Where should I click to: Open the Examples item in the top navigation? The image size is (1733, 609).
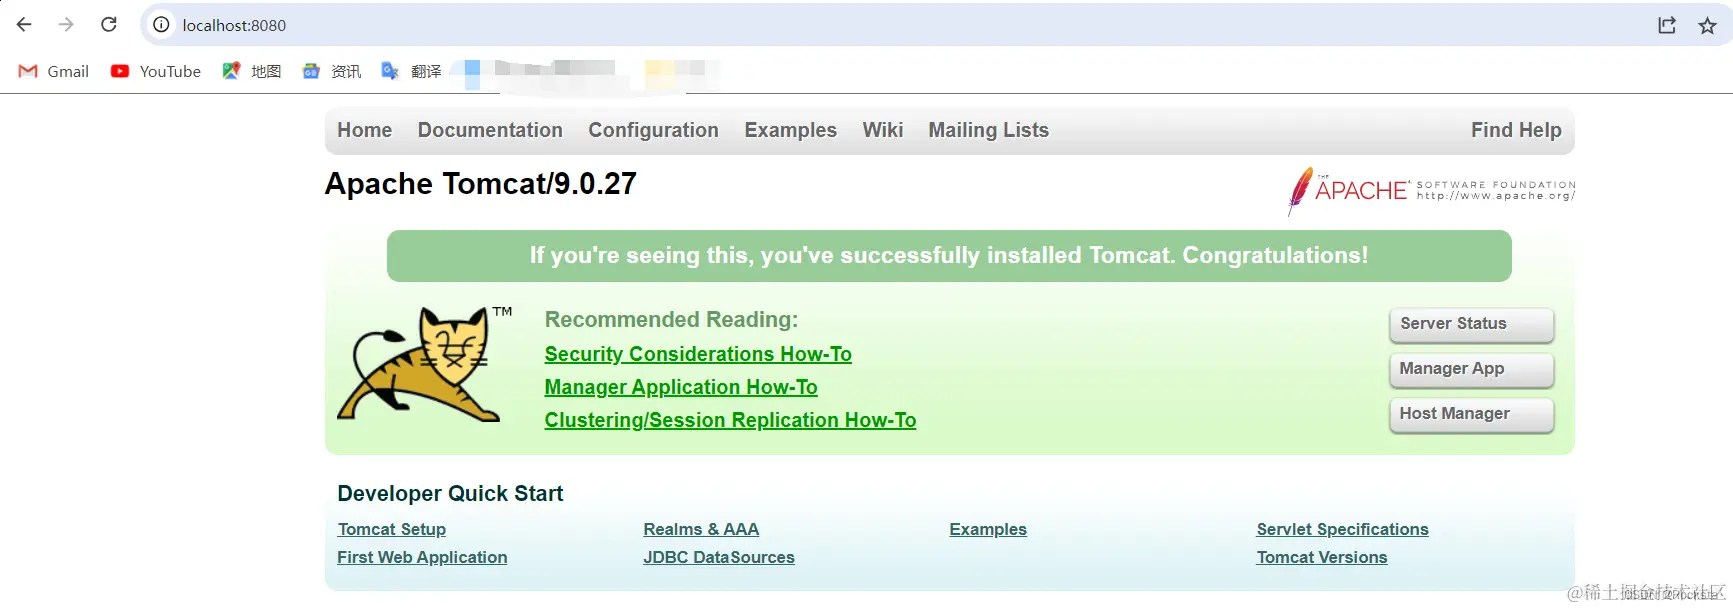pos(790,130)
